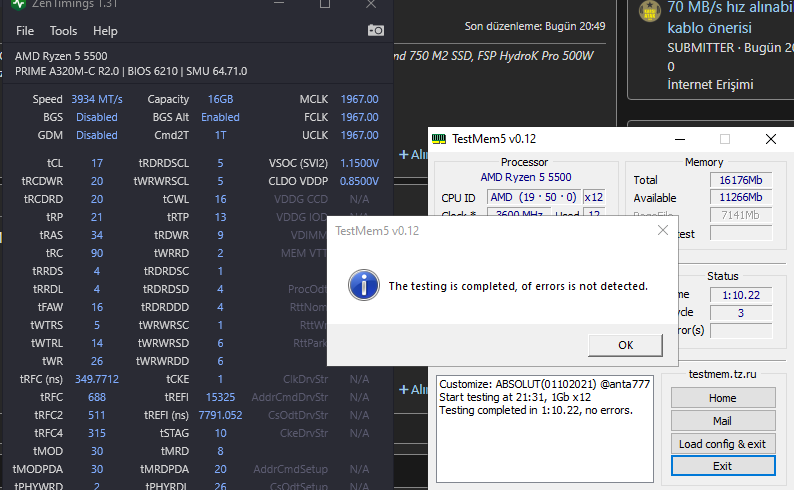Click the Available memory field 11266Mb
794x490 pixels.
click(x=741, y=197)
